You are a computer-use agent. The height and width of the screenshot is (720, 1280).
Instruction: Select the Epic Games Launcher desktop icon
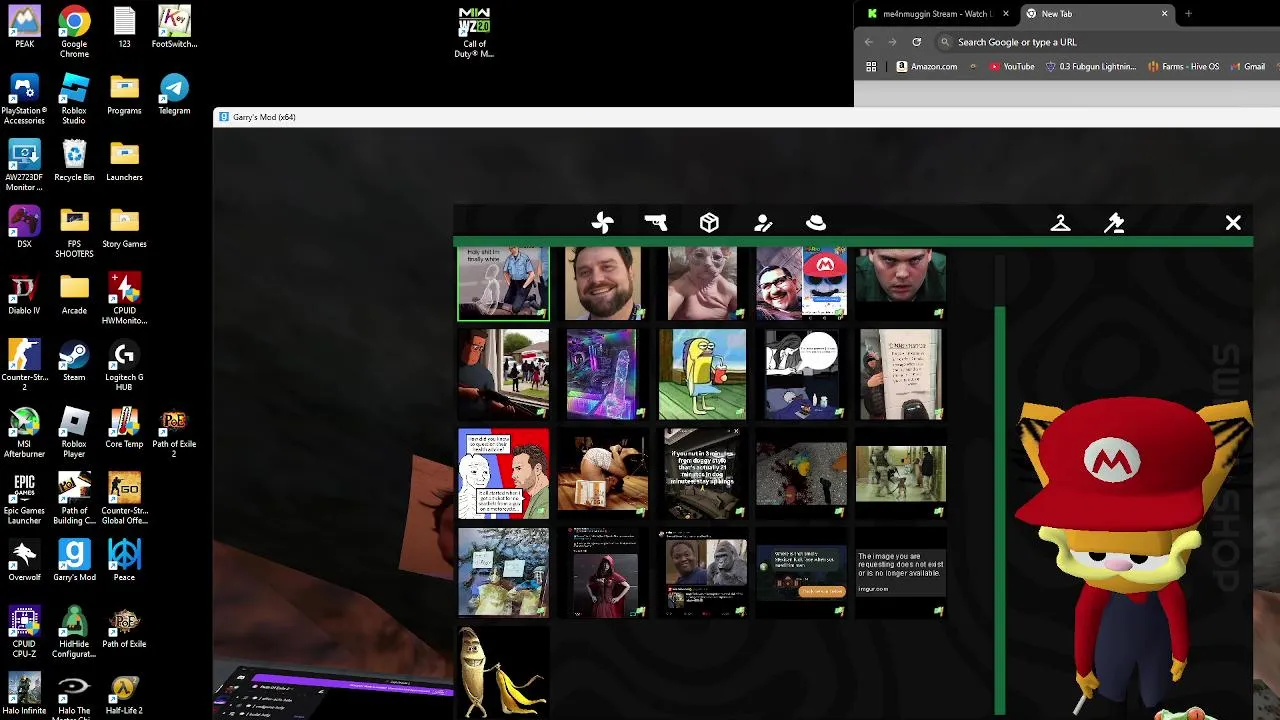coord(24,499)
